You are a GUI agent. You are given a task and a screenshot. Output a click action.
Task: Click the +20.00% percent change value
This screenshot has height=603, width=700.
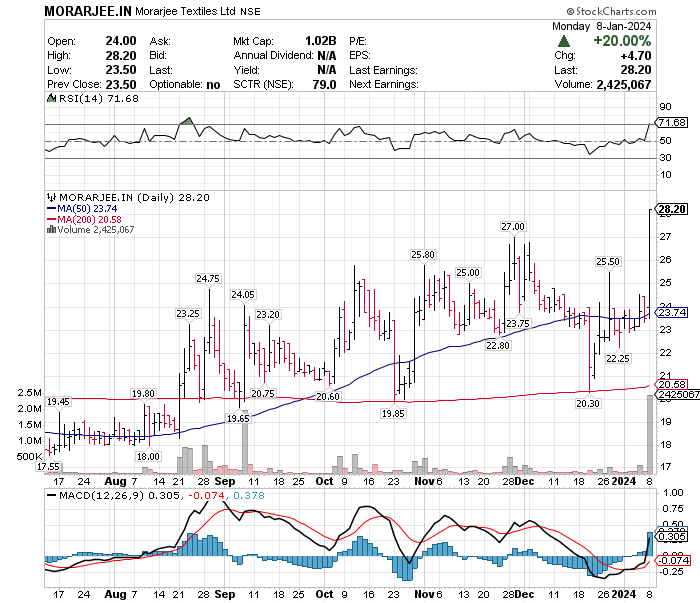[622, 41]
